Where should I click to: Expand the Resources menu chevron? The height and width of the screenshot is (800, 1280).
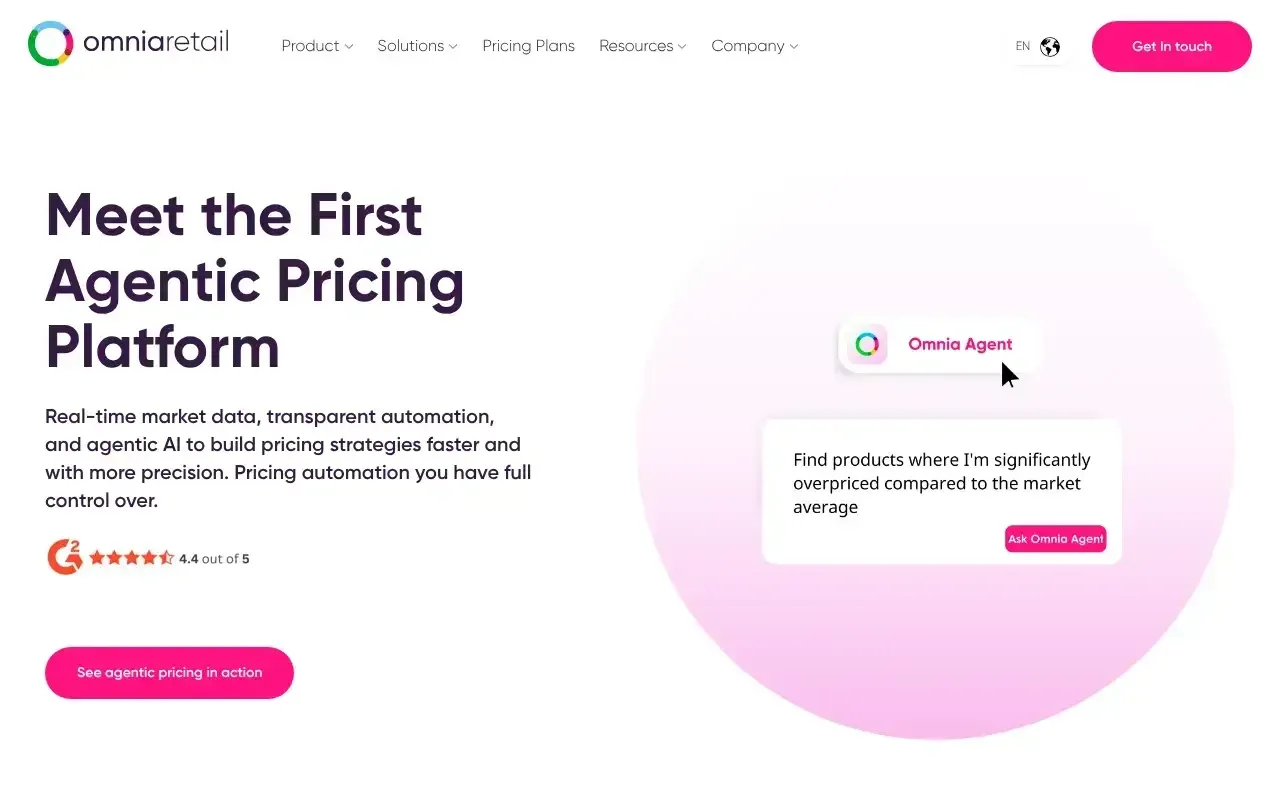(x=682, y=47)
